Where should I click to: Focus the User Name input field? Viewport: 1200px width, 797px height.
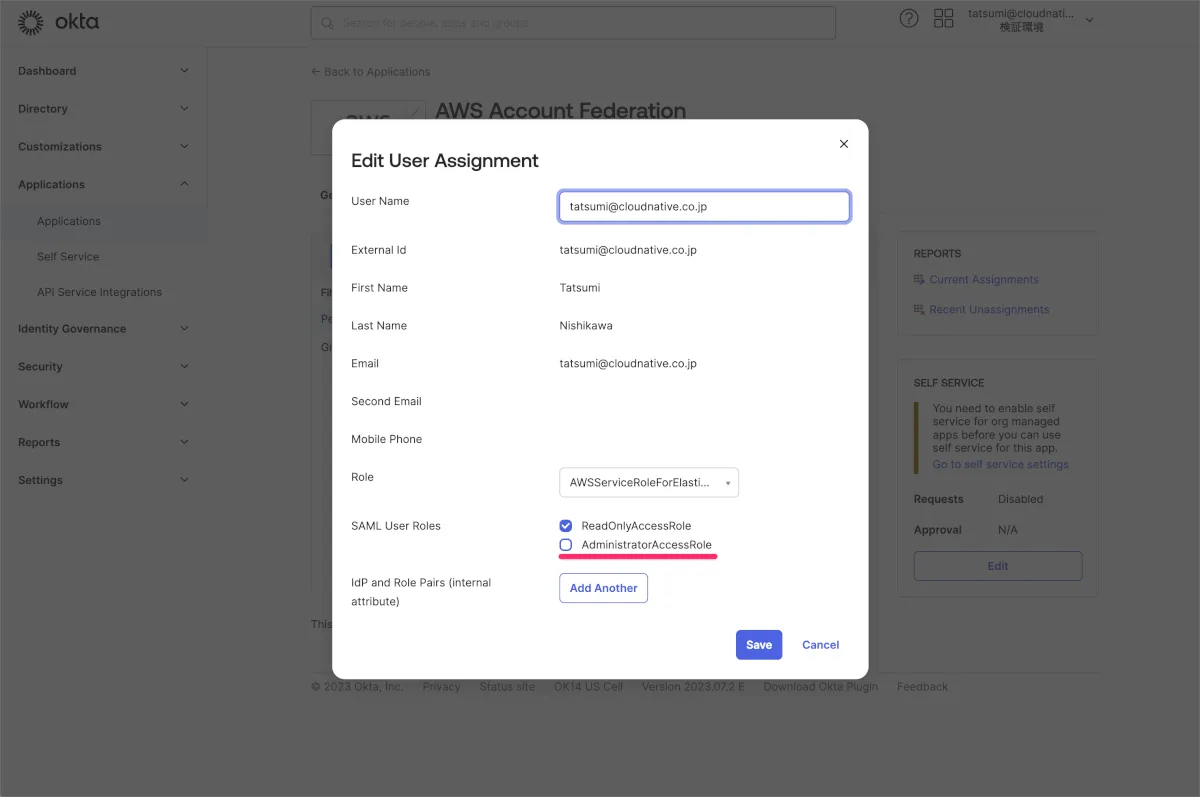point(704,206)
